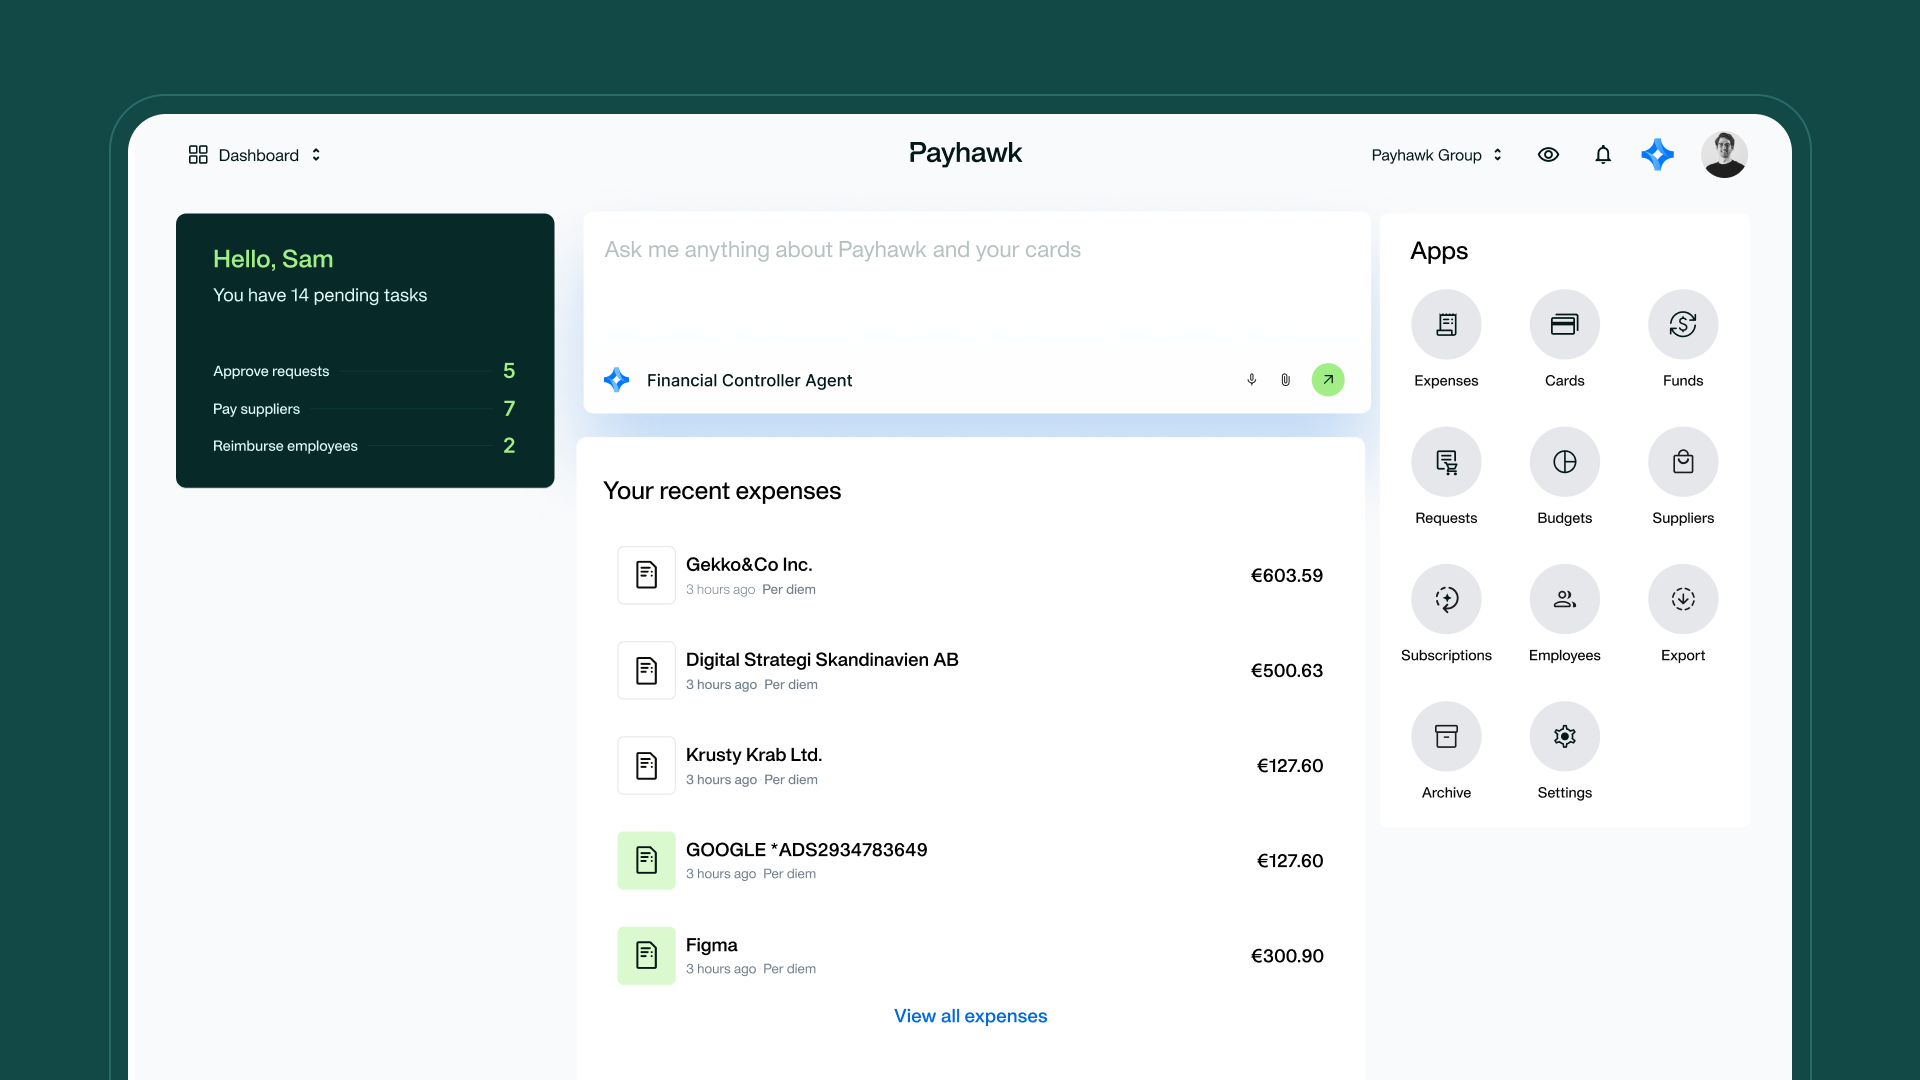Screen dimensions: 1920x1080
Task: Click the pending count 2 for Reimburse employees
Action: coord(509,445)
